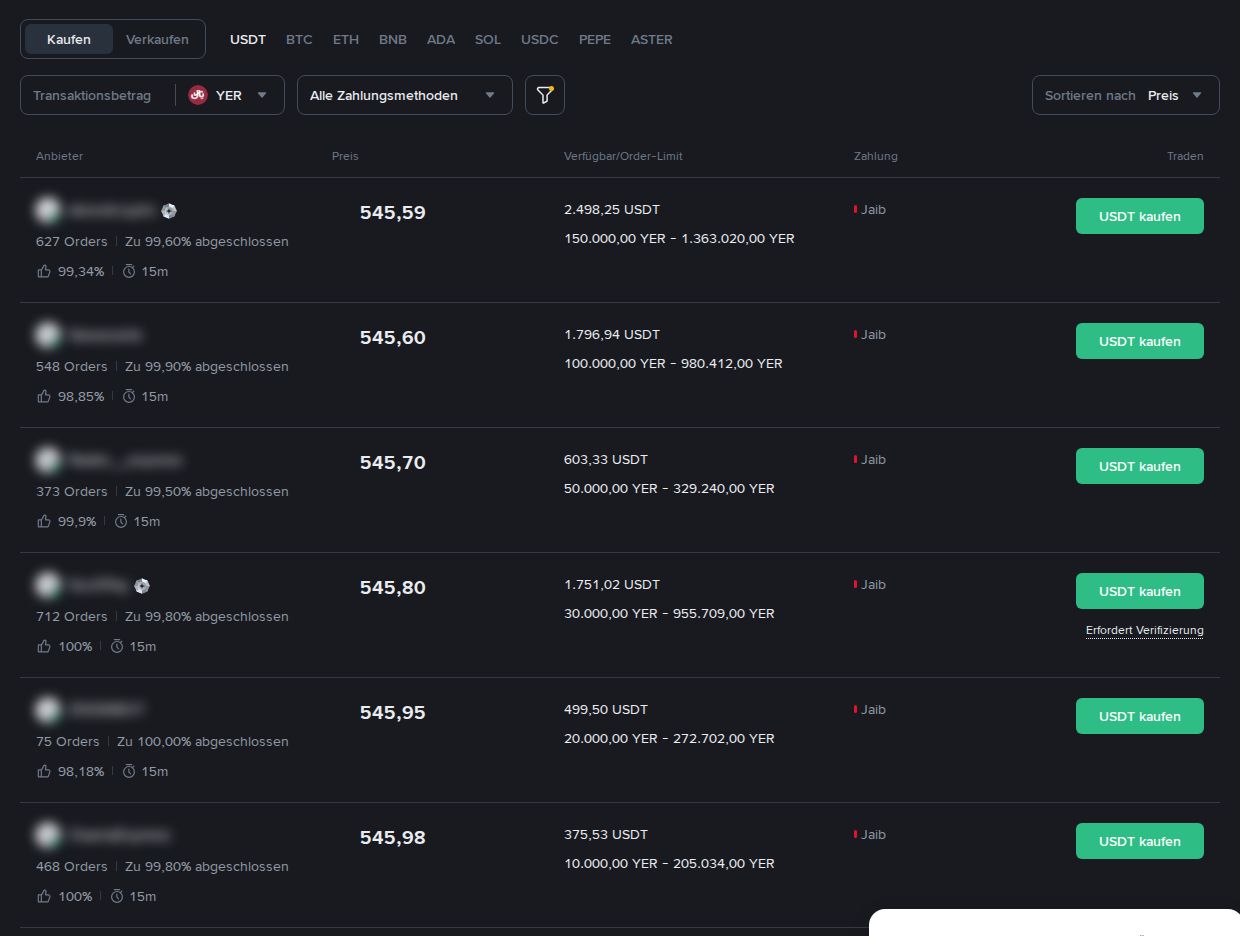
Task: Select the USDC coin tab
Action: pos(540,39)
